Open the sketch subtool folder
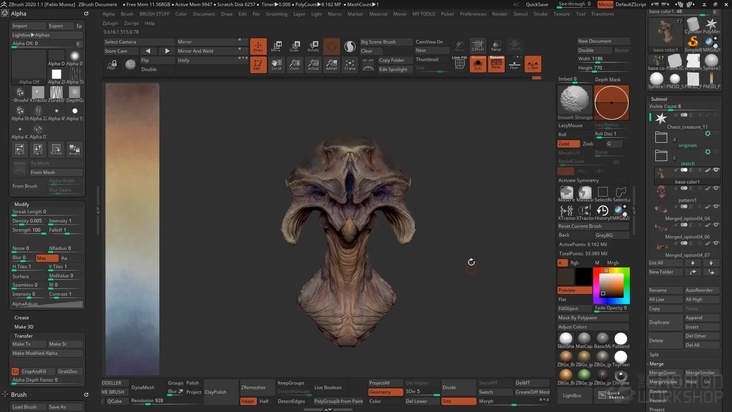 (661, 155)
